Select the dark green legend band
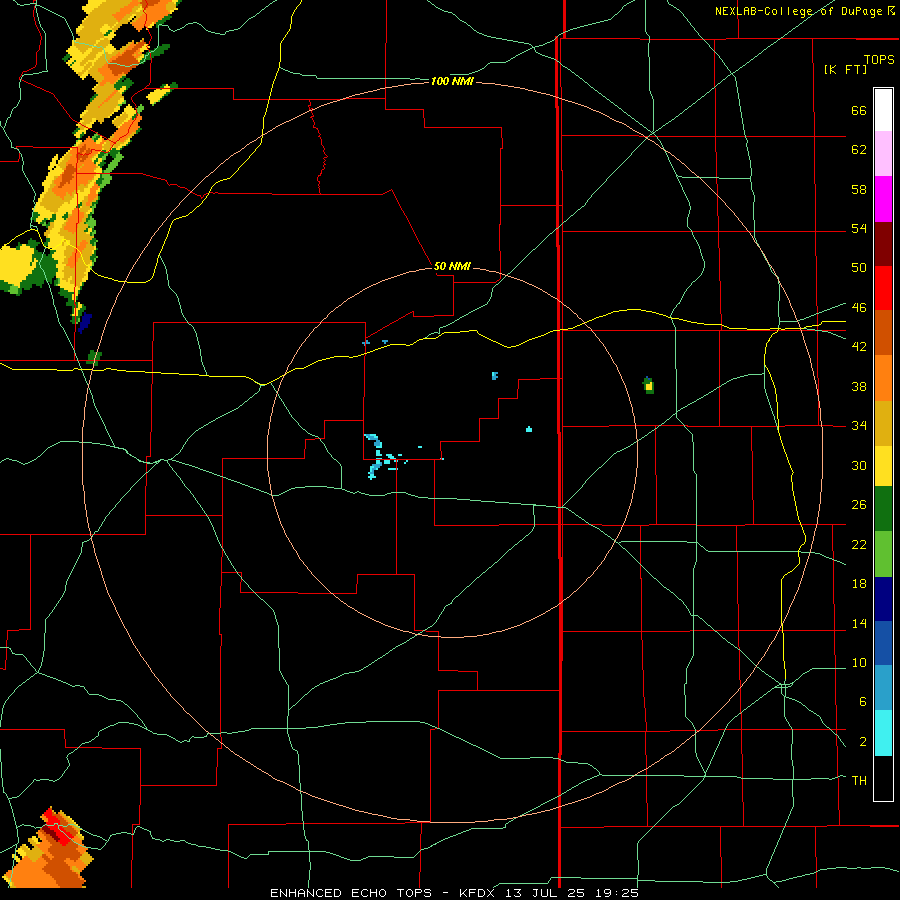This screenshot has width=900, height=900. click(x=883, y=508)
